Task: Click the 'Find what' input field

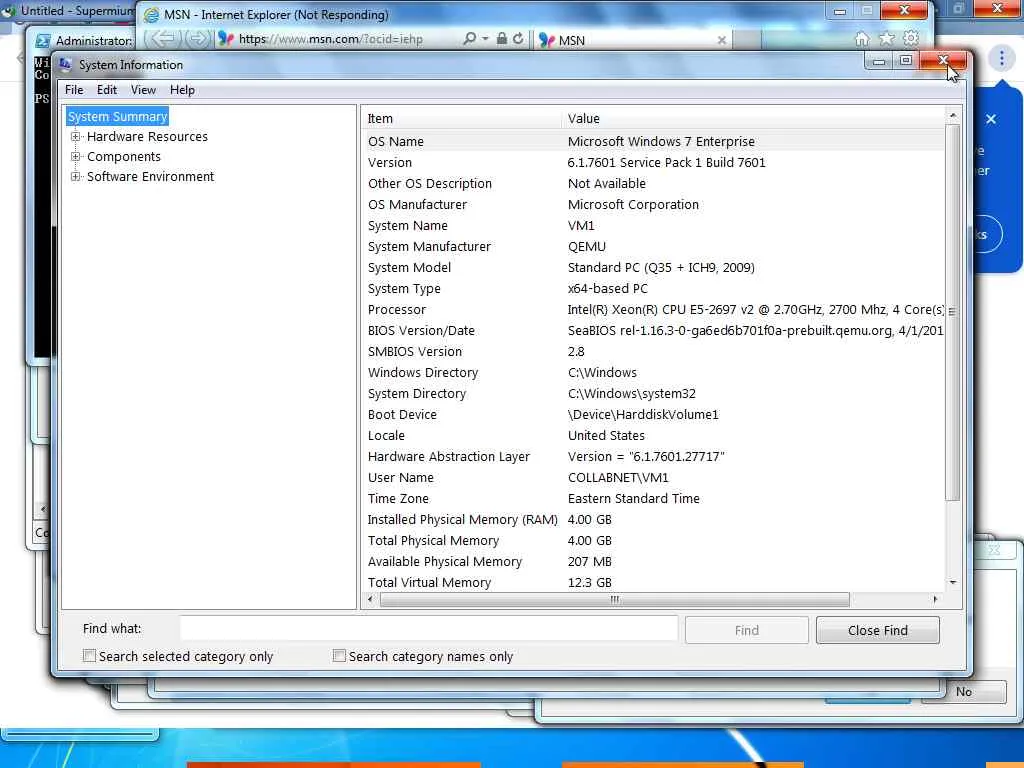Action: [429, 629]
